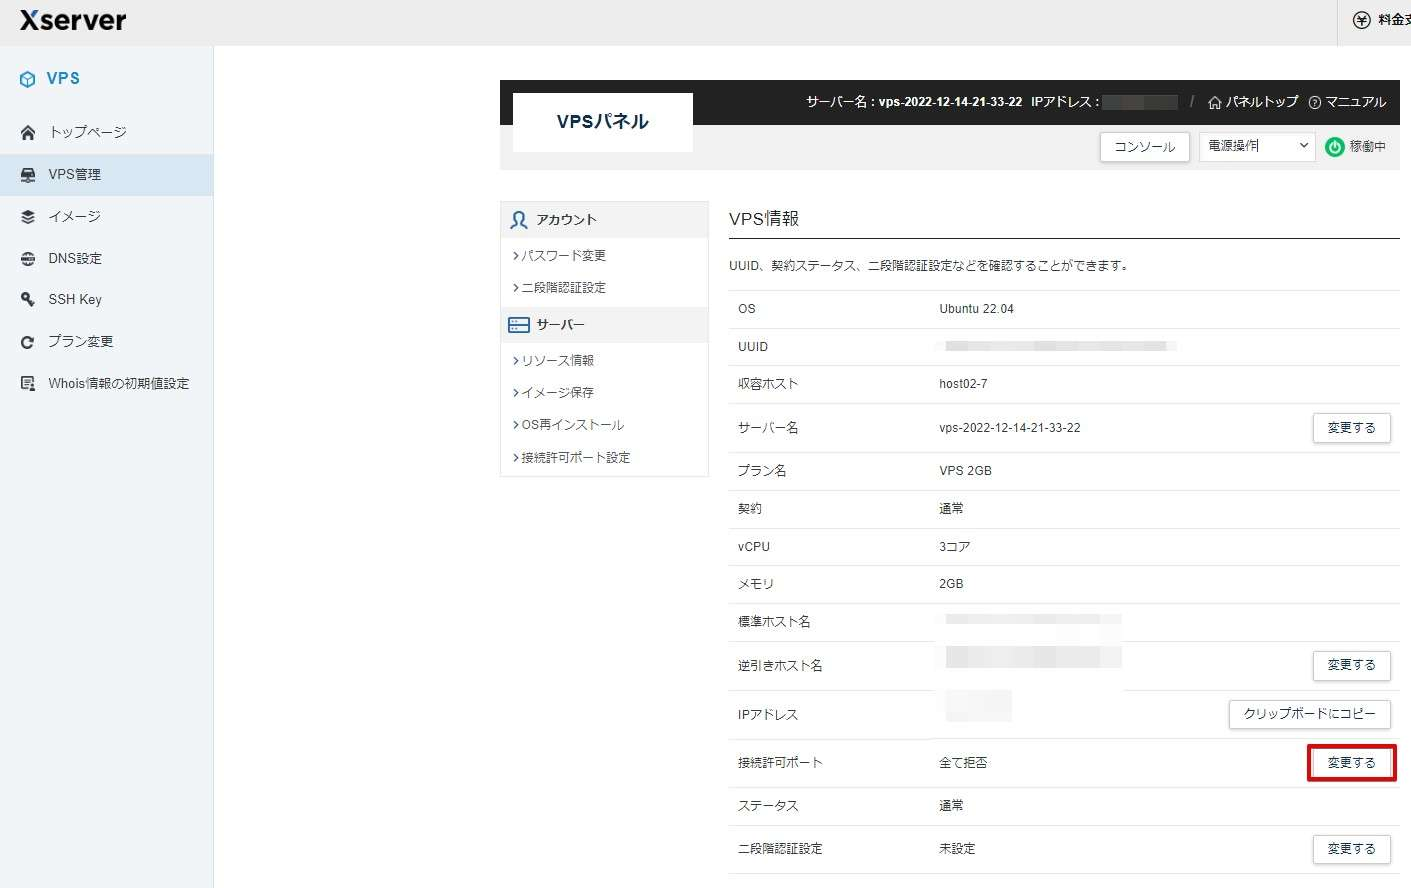
Task: Open Whois情報の初期値設定 in the sidebar
Action: tap(106, 383)
